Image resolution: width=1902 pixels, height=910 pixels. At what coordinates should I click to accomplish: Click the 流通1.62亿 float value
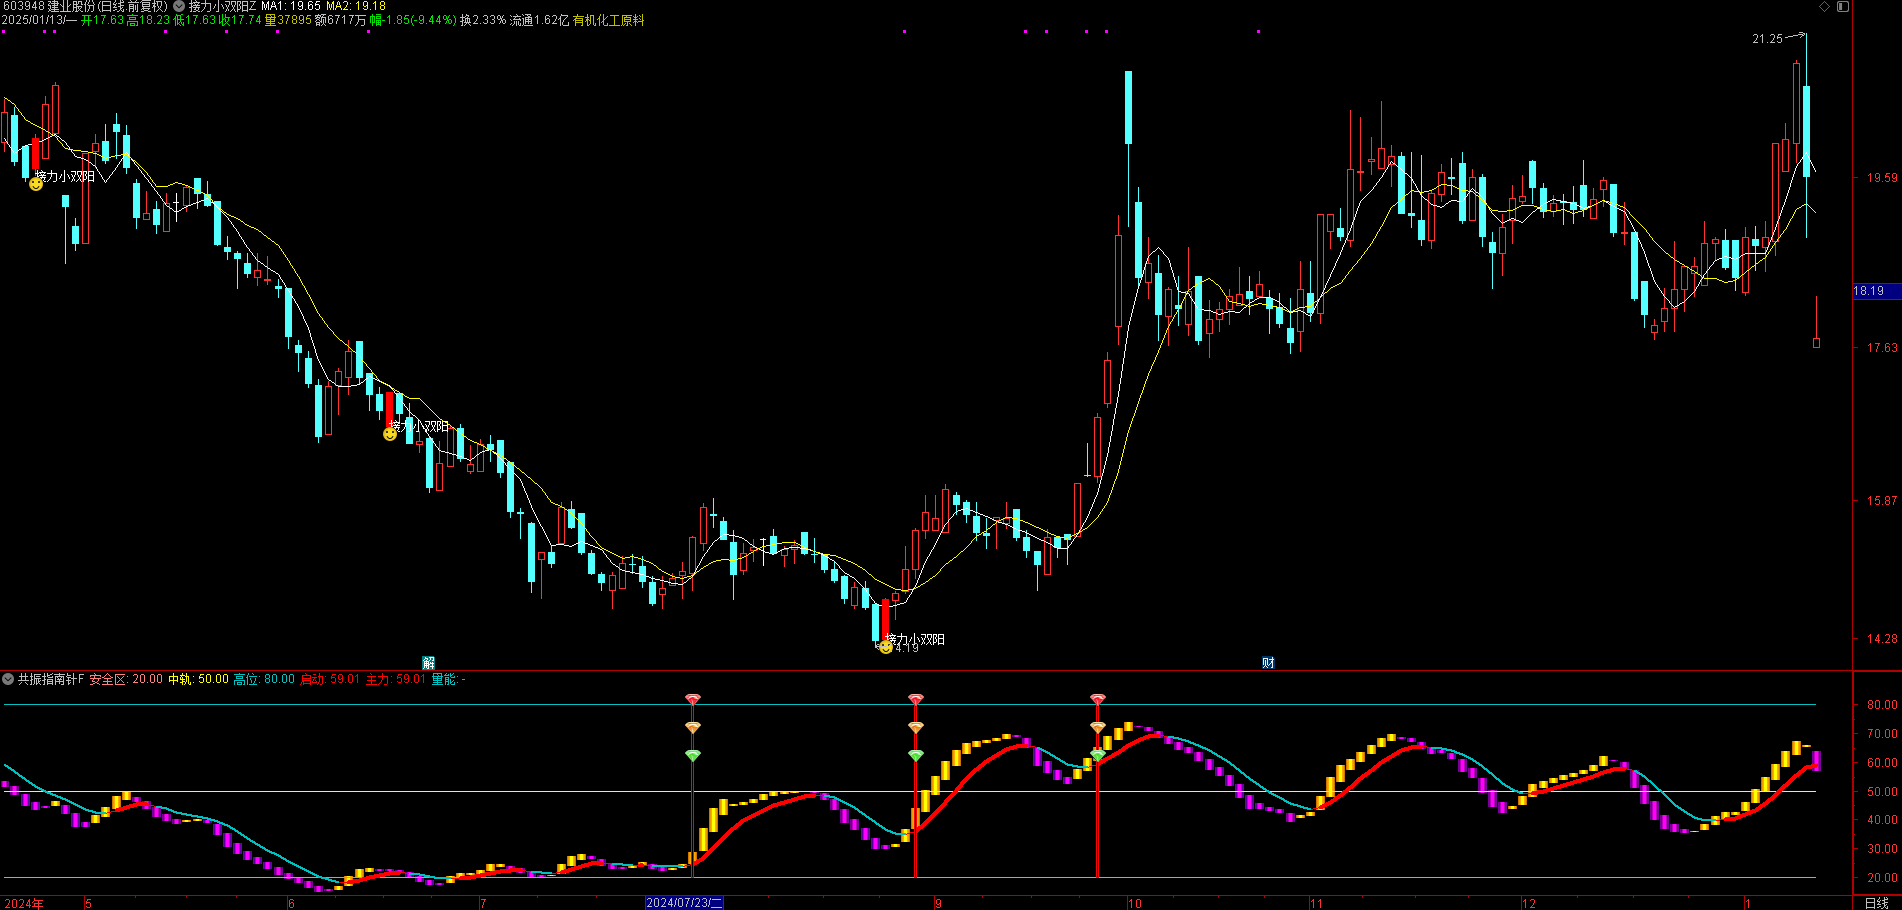click(539, 20)
